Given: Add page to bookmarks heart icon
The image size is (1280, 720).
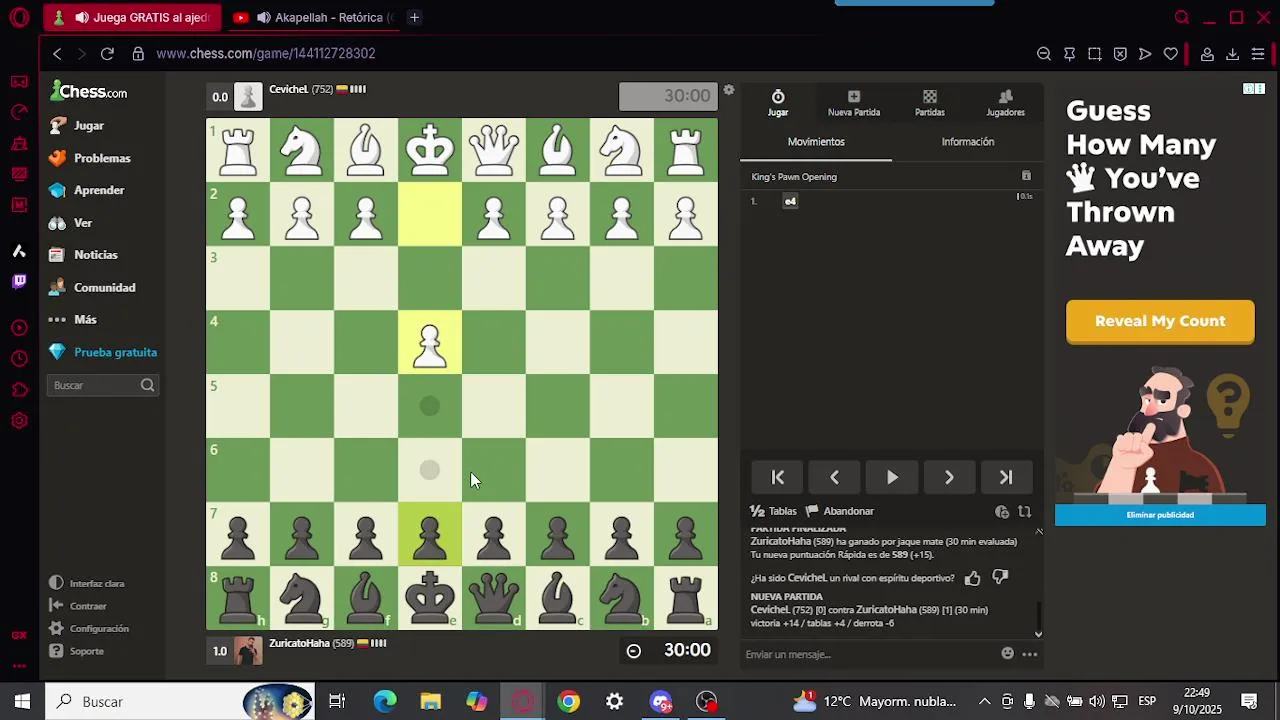Looking at the screenshot, I should point(1171,53).
